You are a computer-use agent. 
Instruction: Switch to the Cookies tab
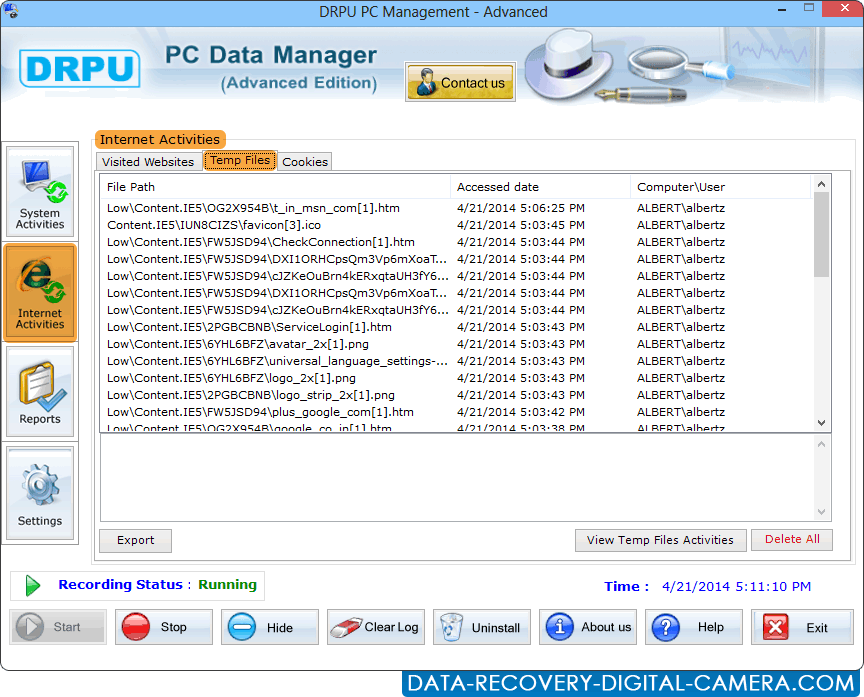point(305,161)
